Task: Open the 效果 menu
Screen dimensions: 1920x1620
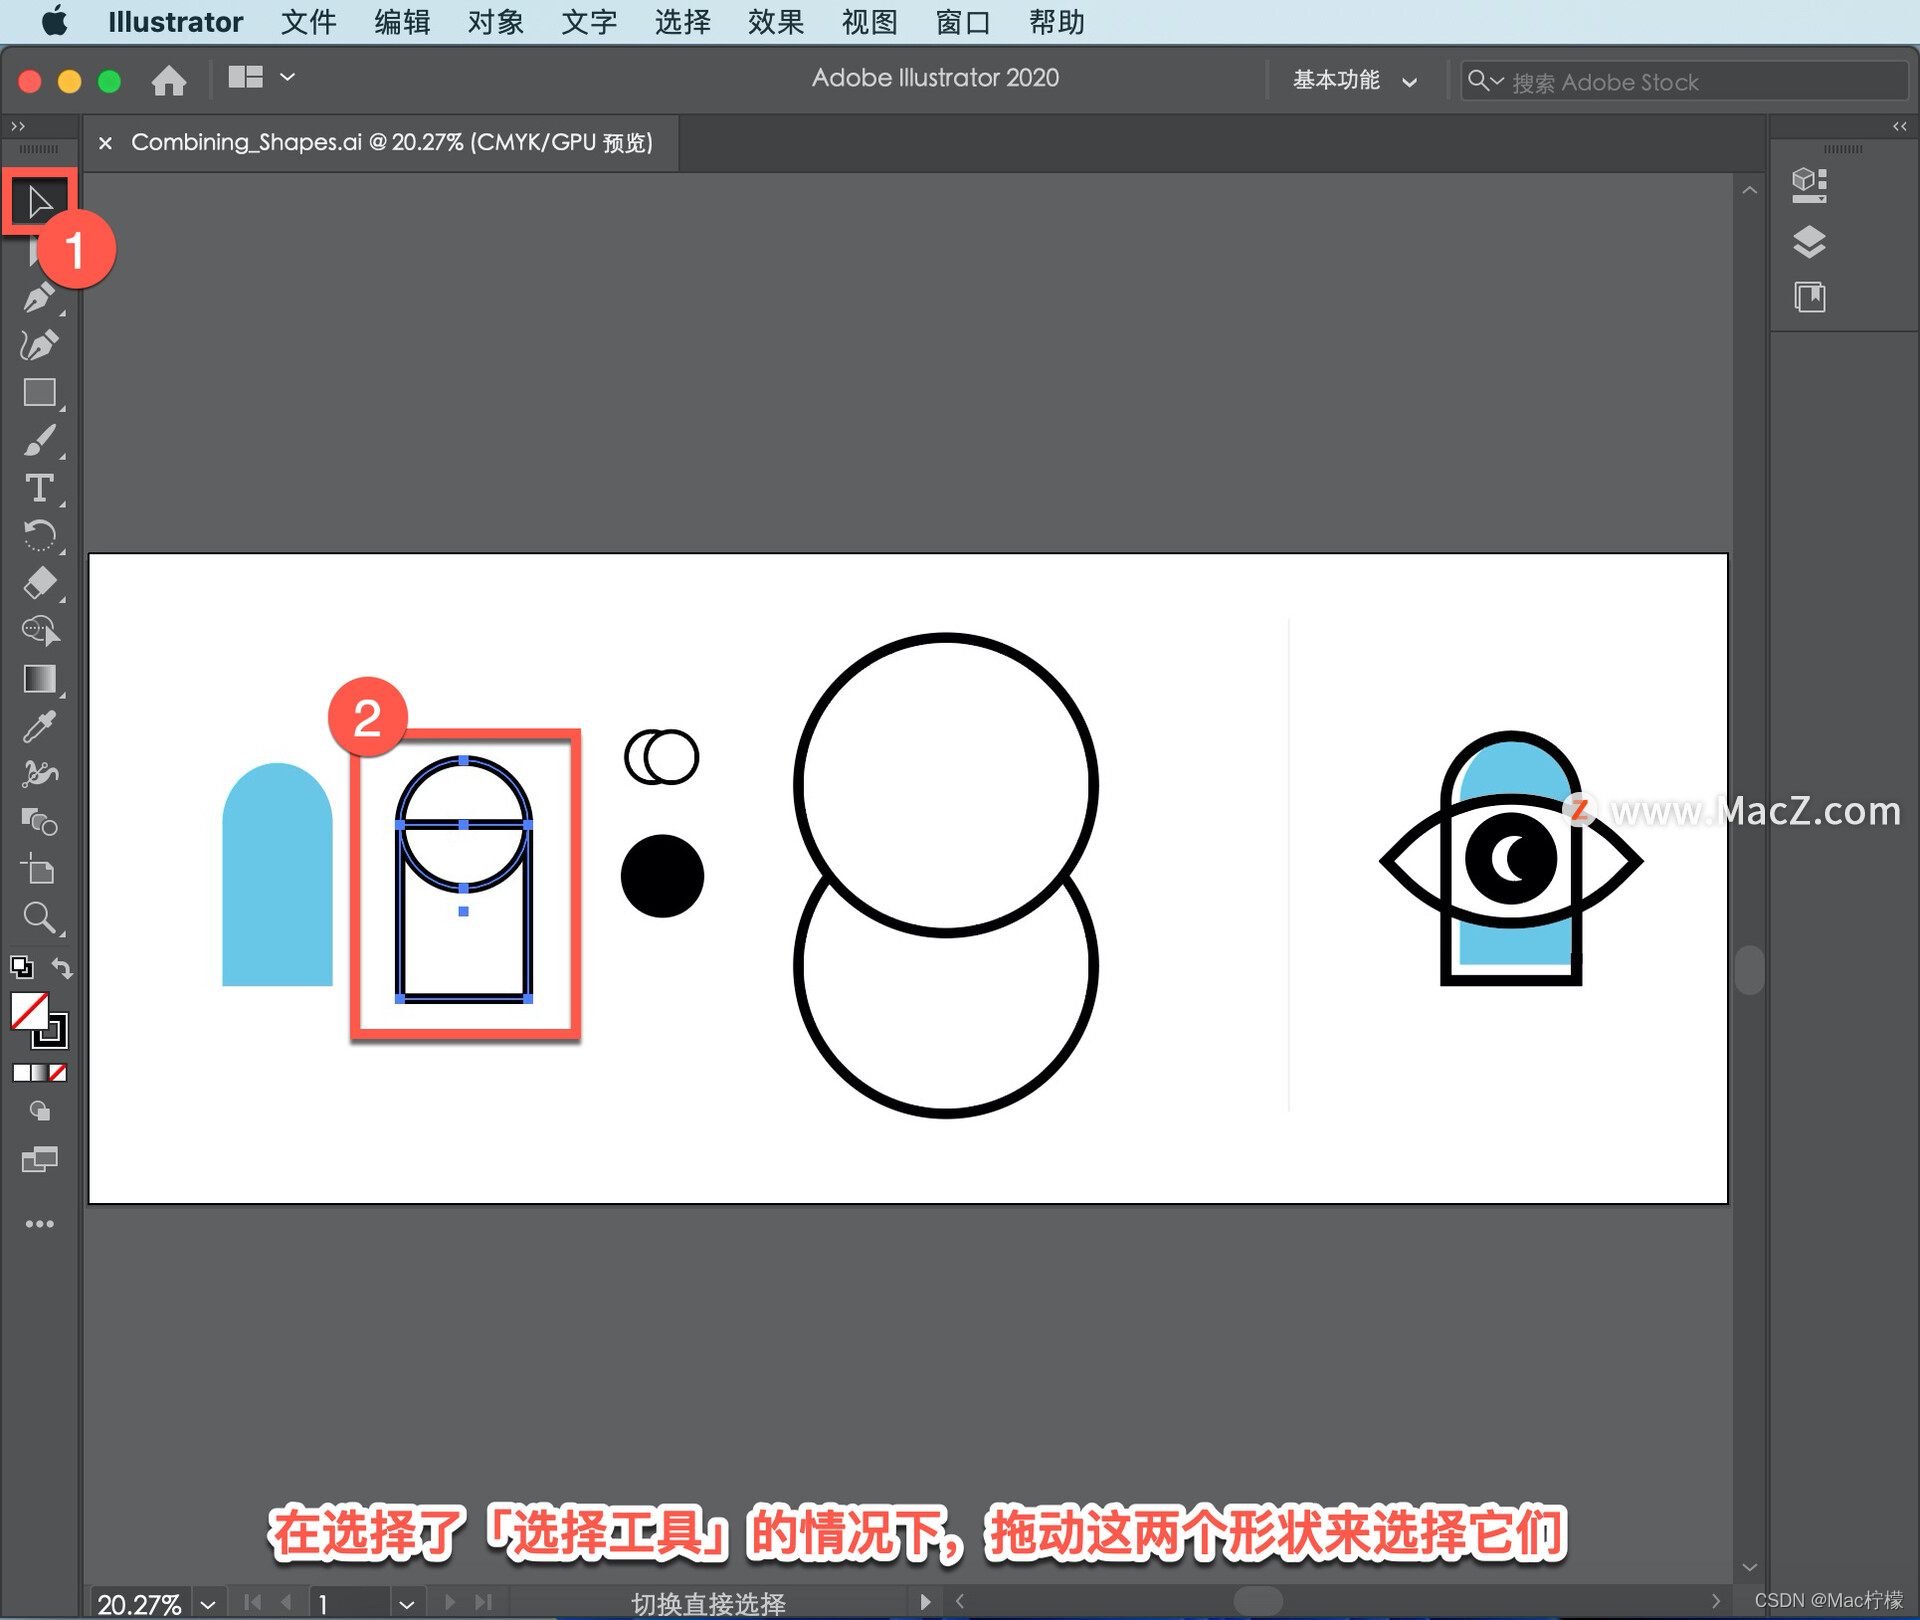Action: (x=775, y=22)
